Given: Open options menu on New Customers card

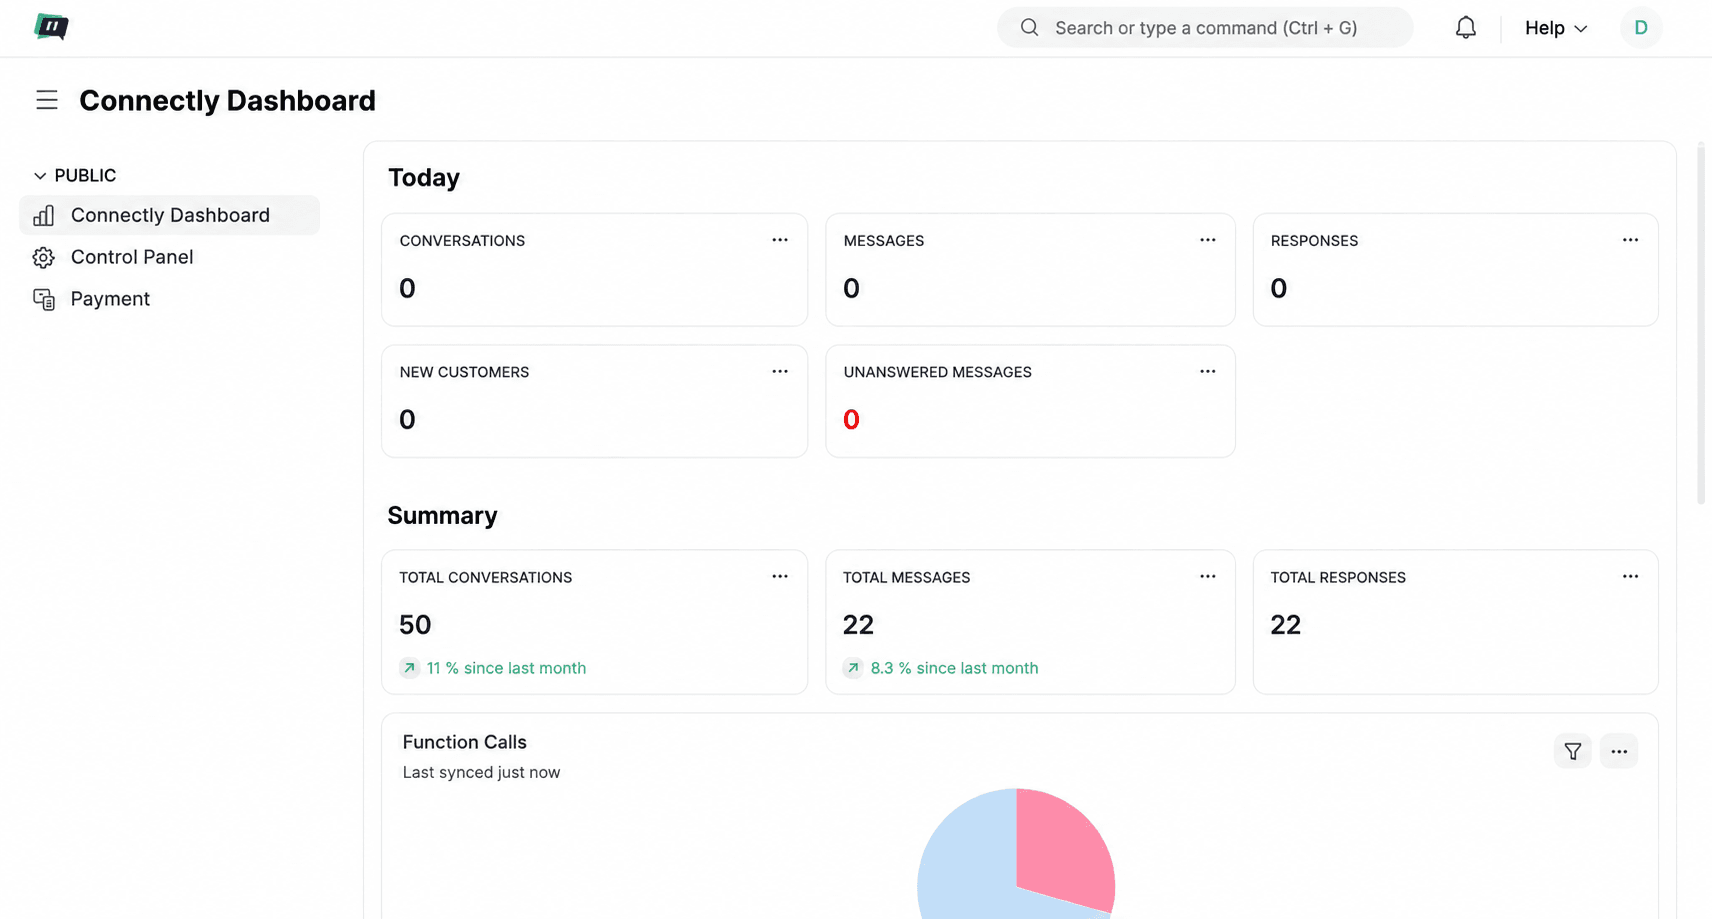Looking at the screenshot, I should click(x=780, y=372).
